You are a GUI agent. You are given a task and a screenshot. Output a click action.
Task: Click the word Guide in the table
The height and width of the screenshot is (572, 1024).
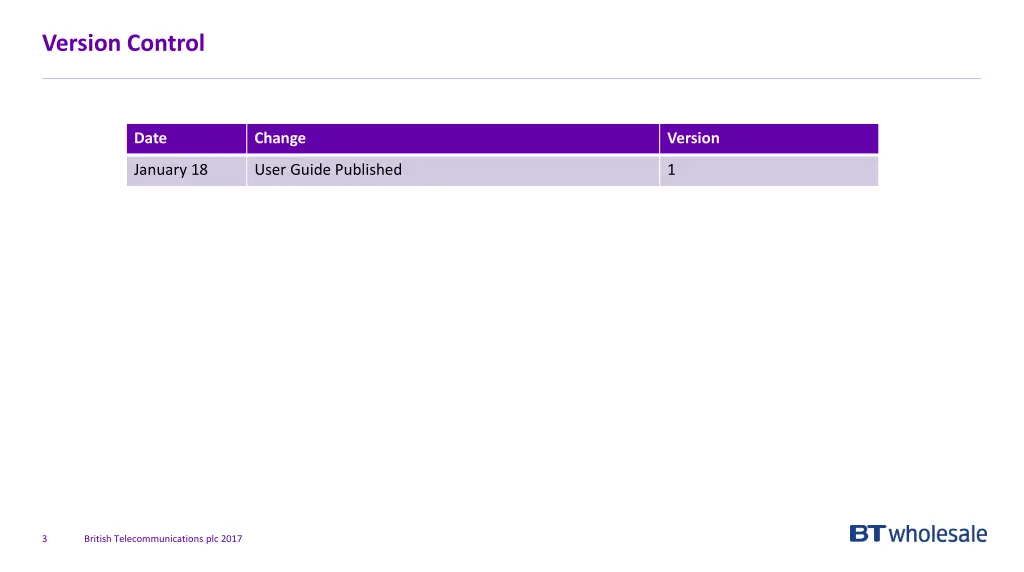[310, 170]
